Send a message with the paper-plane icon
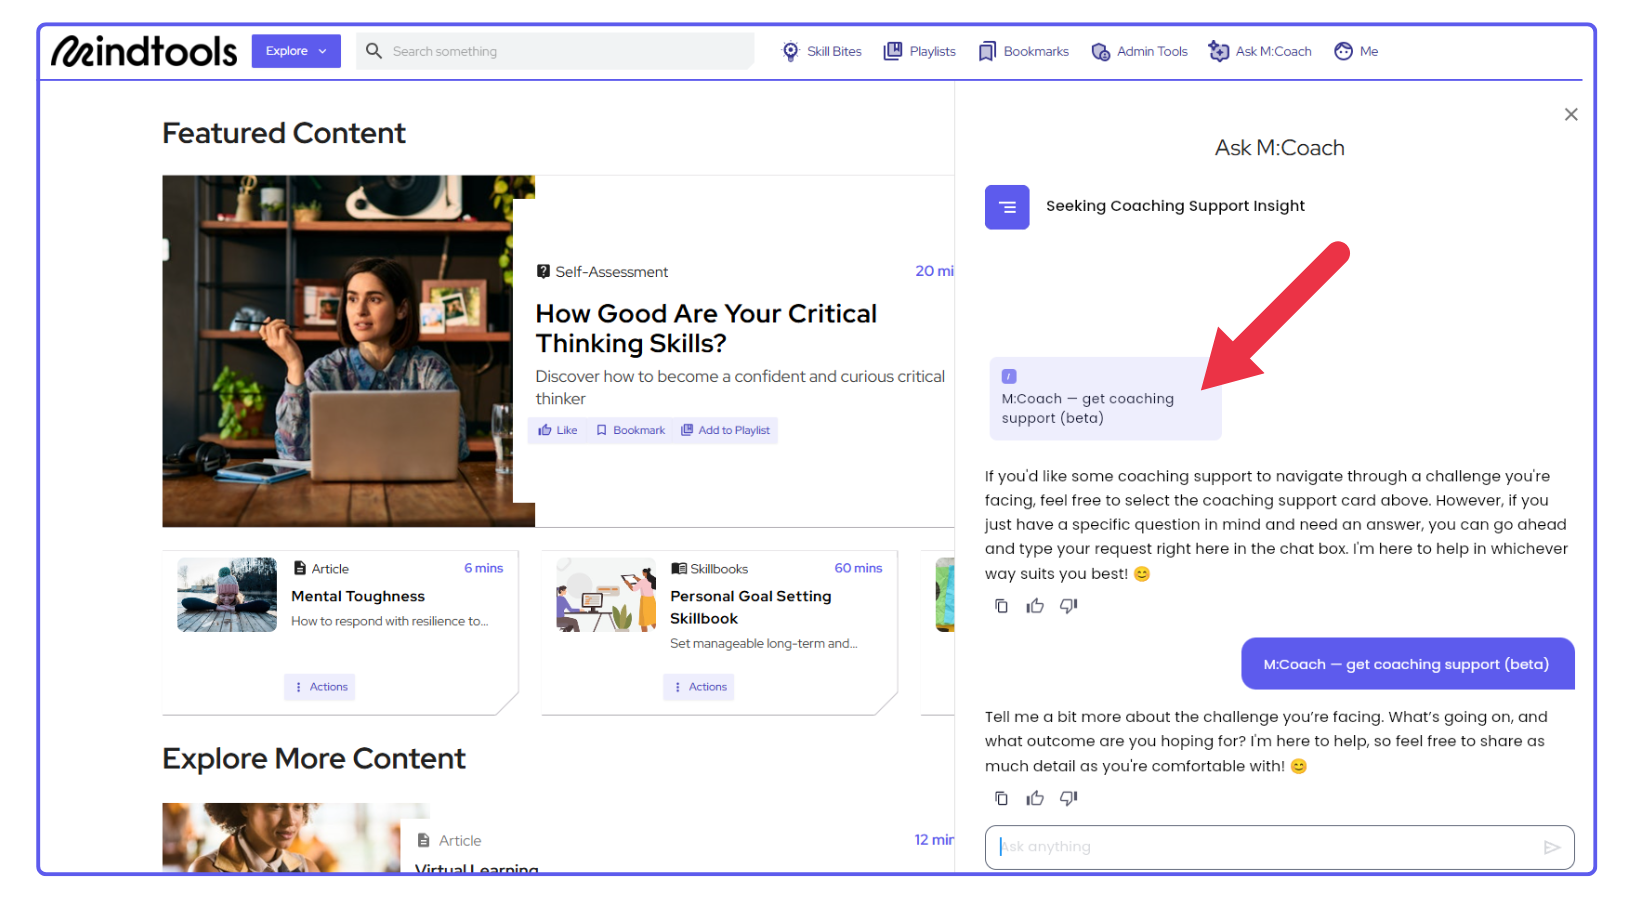The image size is (1627, 901). [x=1552, y=847]
